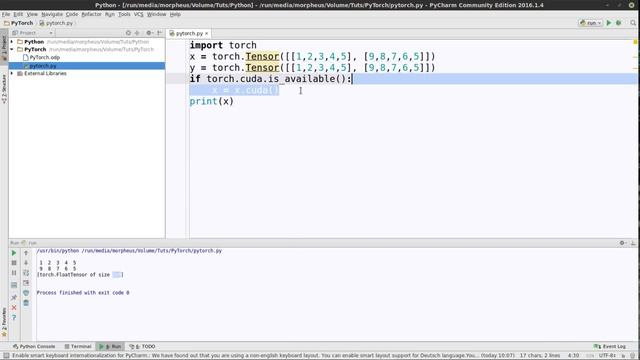The image size is (640, 360).
Task: Open Project panel settings gear
Action: point(149,33)
